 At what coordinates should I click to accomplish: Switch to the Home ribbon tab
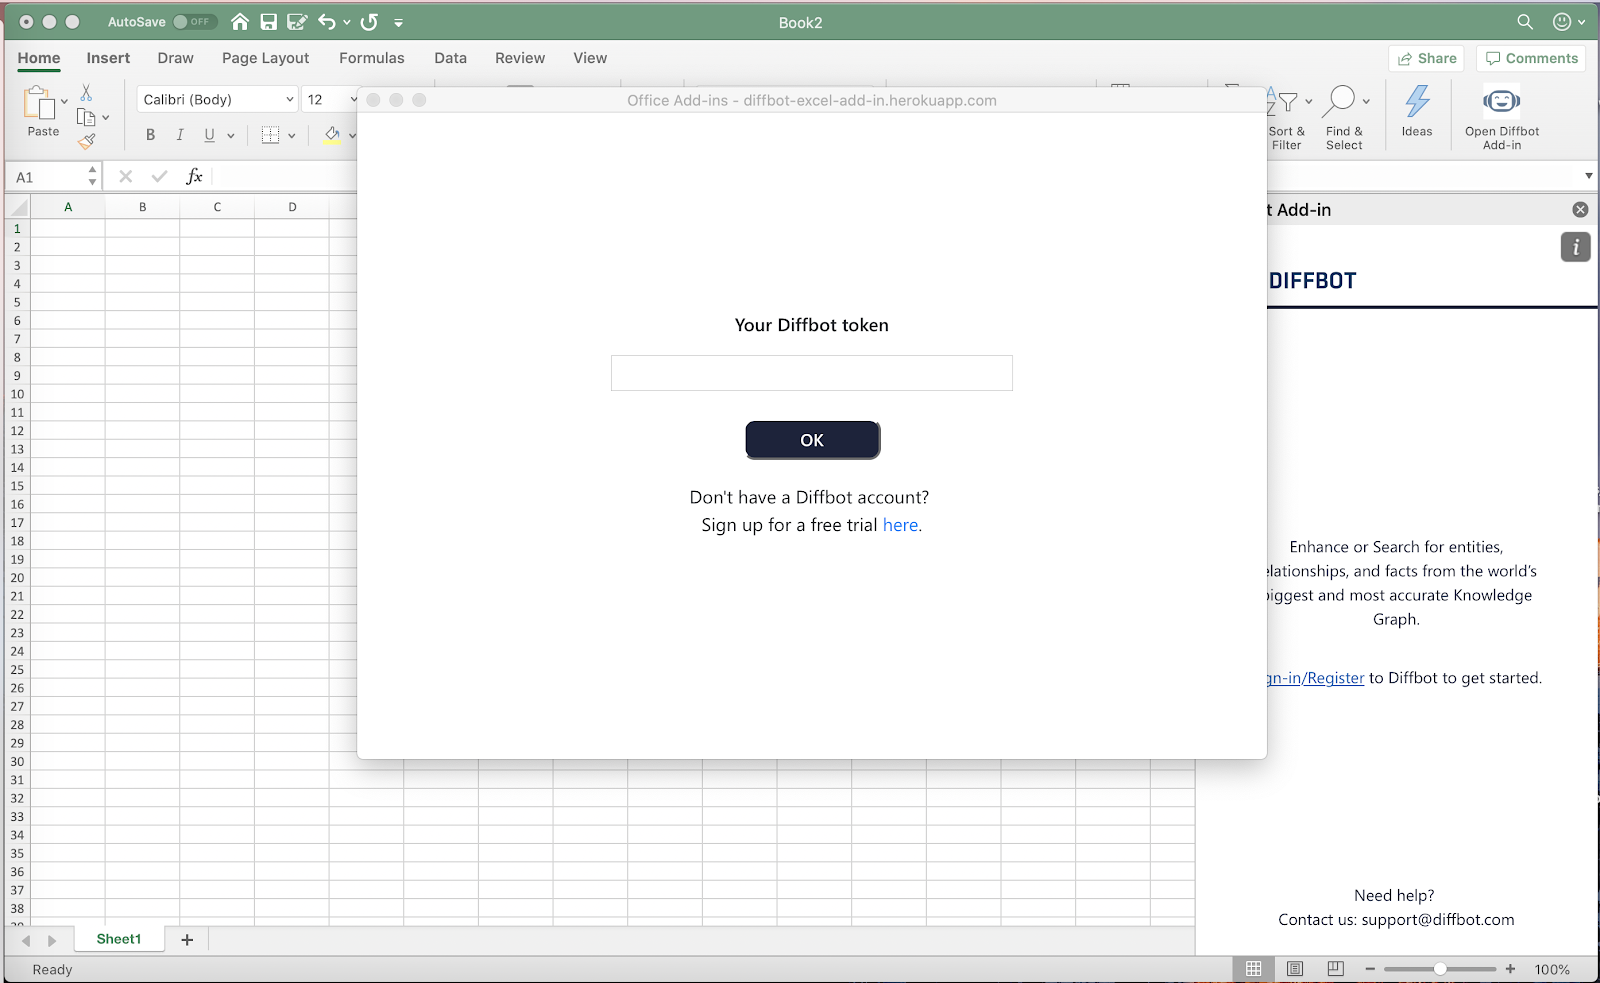click(x=39, y=58)
